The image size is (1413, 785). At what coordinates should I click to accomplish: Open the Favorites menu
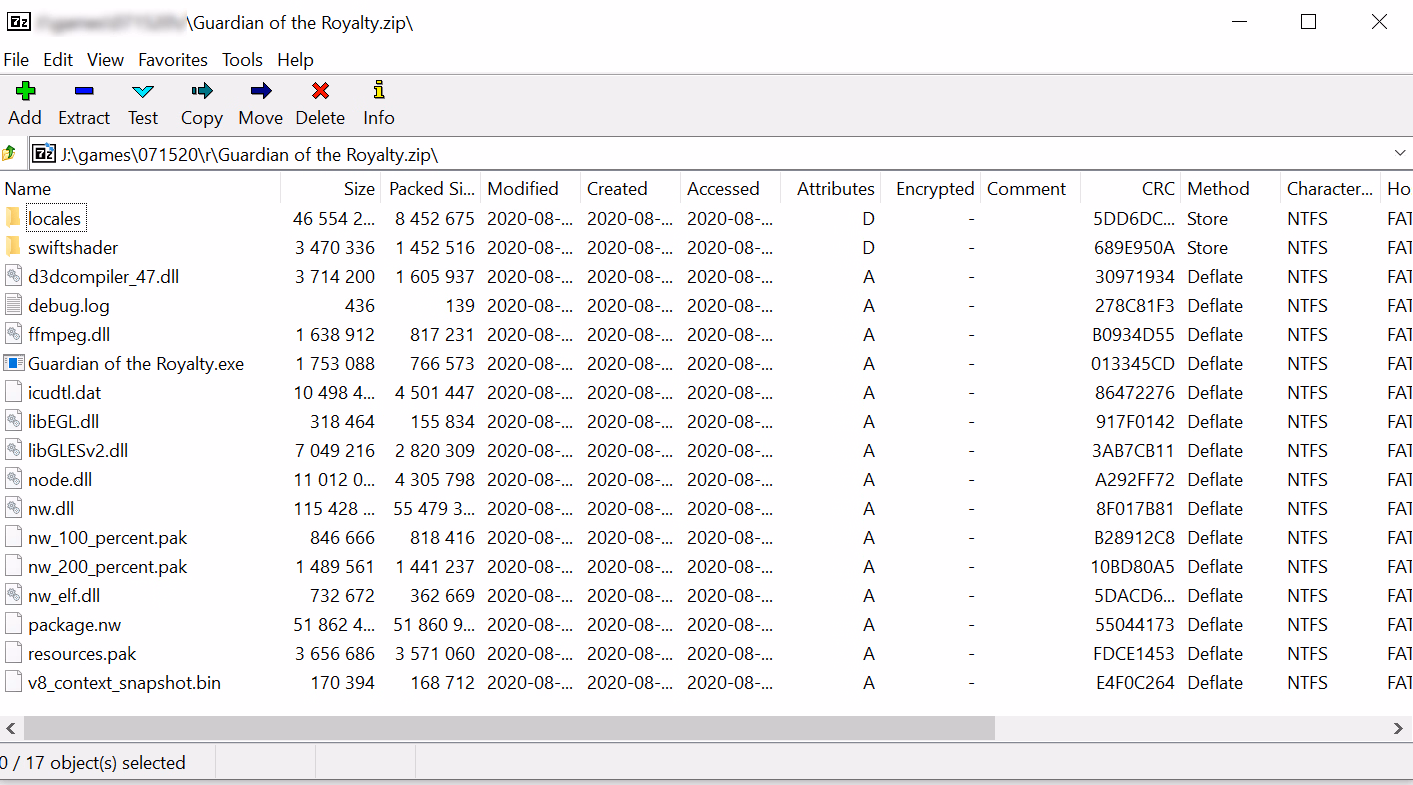[x=173, y=60]
